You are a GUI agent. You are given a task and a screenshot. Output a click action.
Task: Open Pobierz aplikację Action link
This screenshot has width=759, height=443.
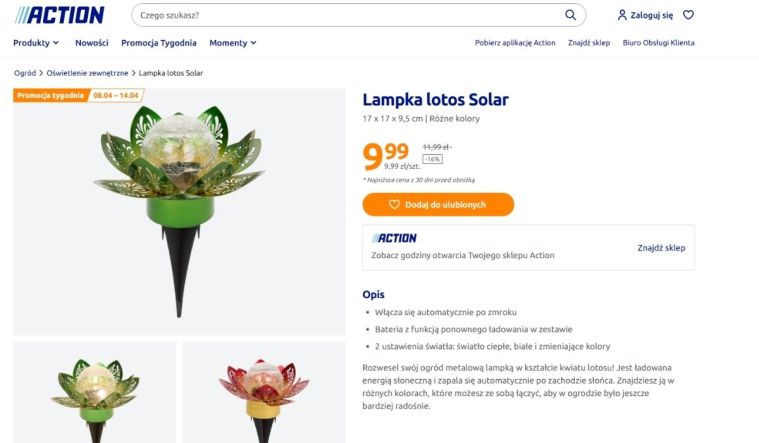(x=515, y=43)
